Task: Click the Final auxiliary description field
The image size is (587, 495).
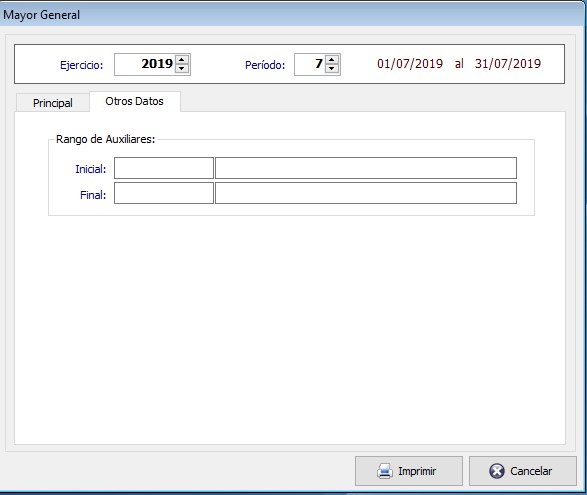Action: [x=366, y=193]
